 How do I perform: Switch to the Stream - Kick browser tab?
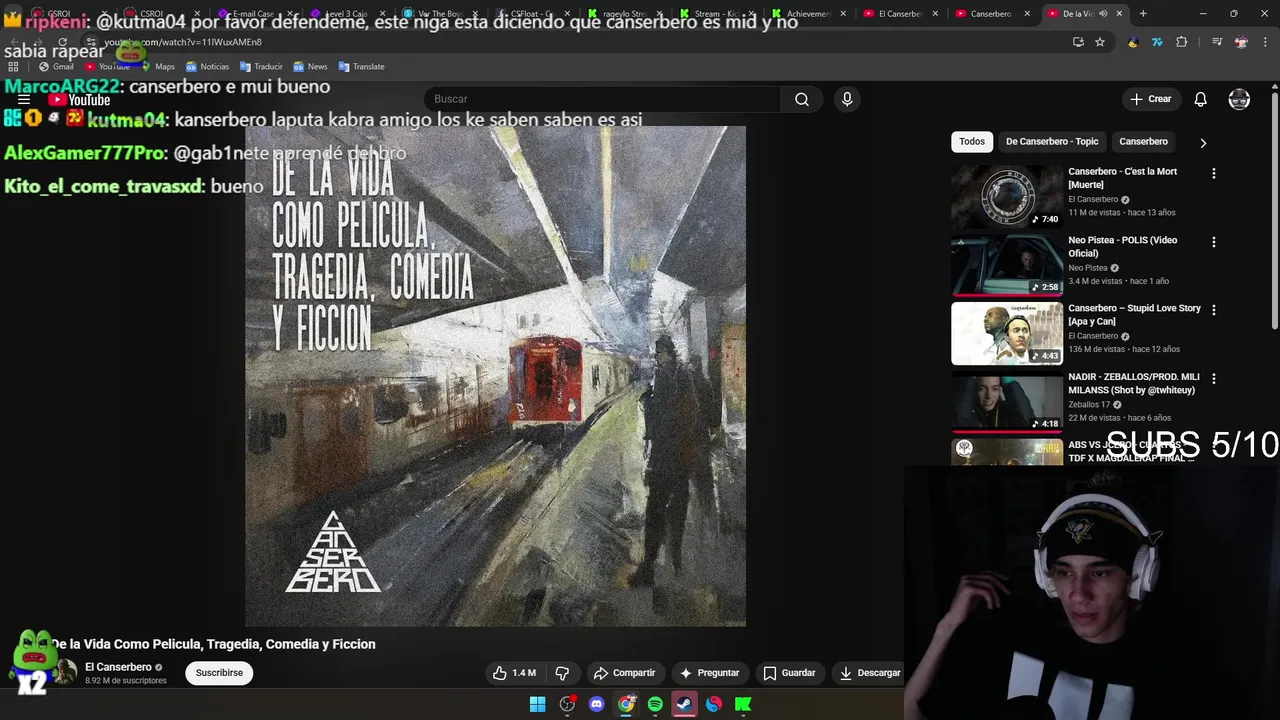coord(716,13)
